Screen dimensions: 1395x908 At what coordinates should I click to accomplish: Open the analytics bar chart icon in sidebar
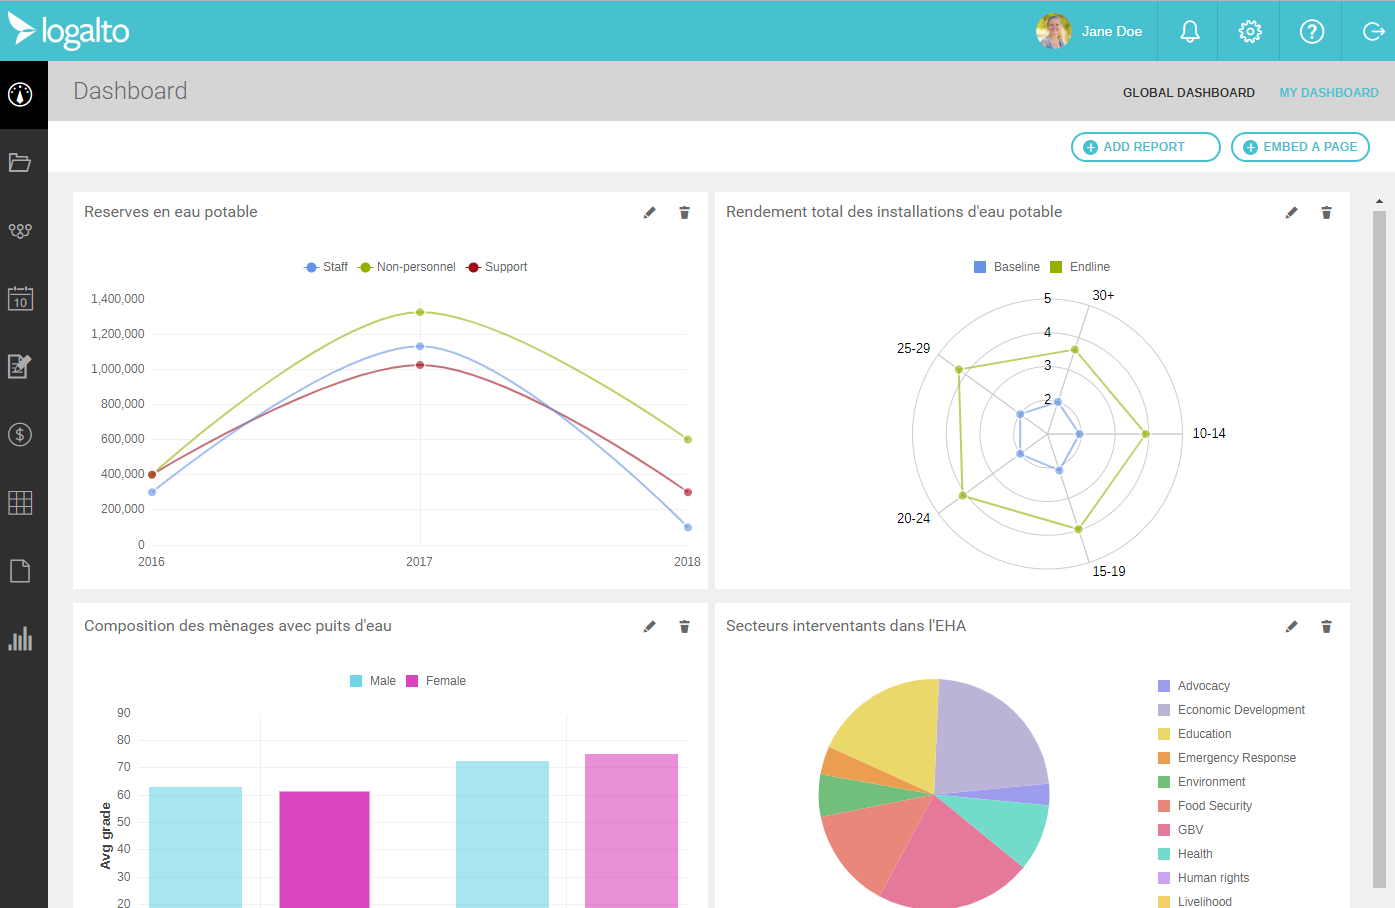click(20, 639)
